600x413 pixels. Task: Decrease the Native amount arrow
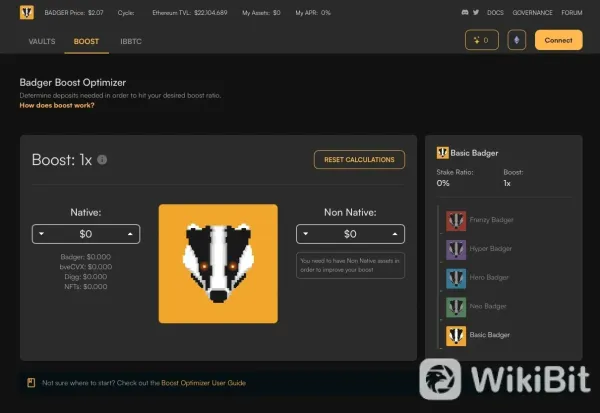(41, 234)
